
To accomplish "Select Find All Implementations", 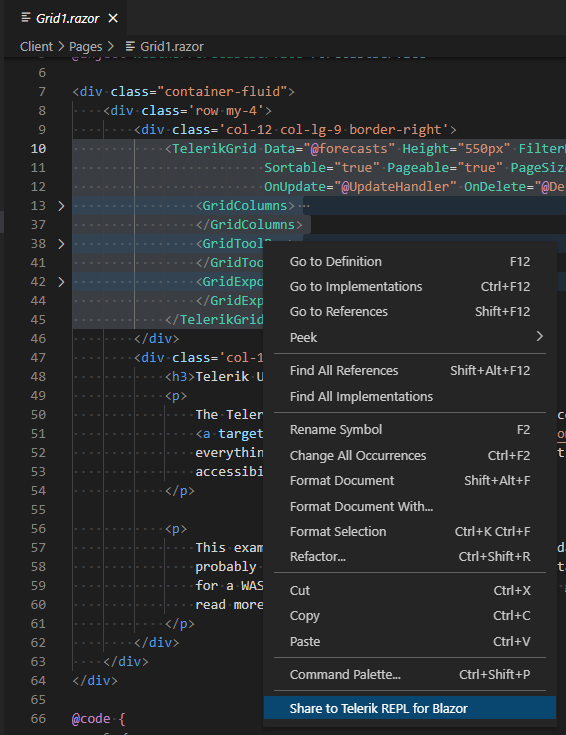I will (x=410, y=397).
